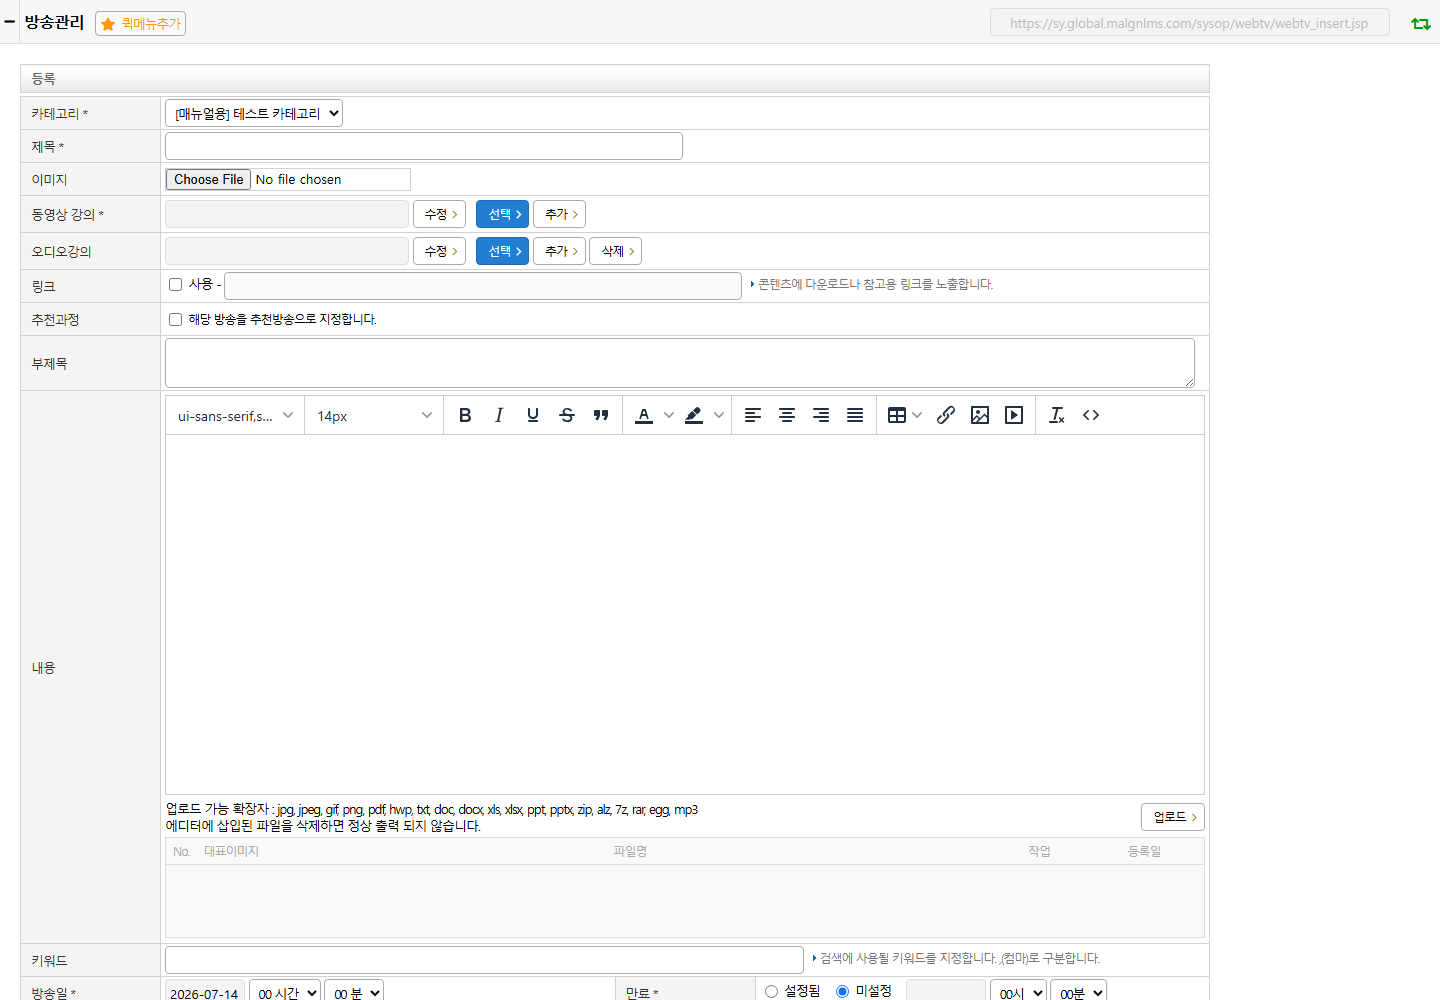The image size is (1440, 1000).
Task: Insert a video into the editor
Action: tap(1014, 415)
